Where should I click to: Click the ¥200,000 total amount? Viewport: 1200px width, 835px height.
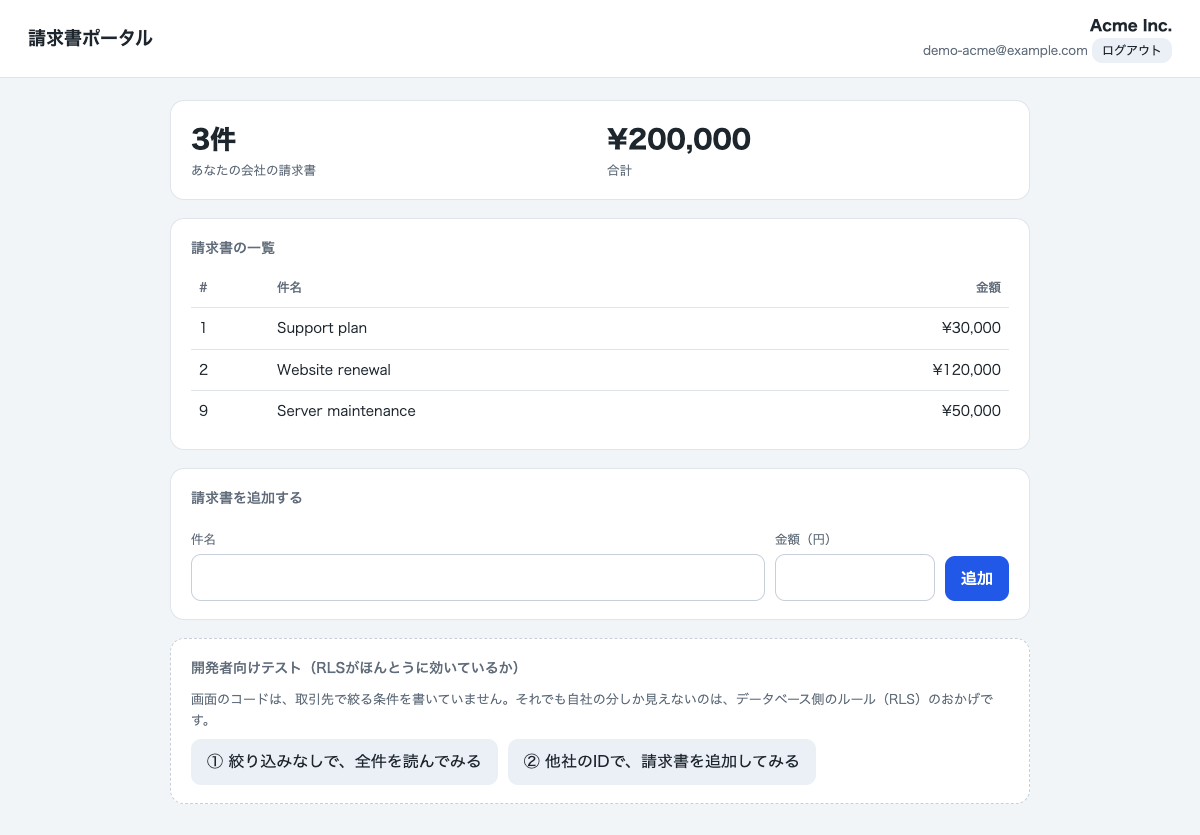[x=679, y=139]
